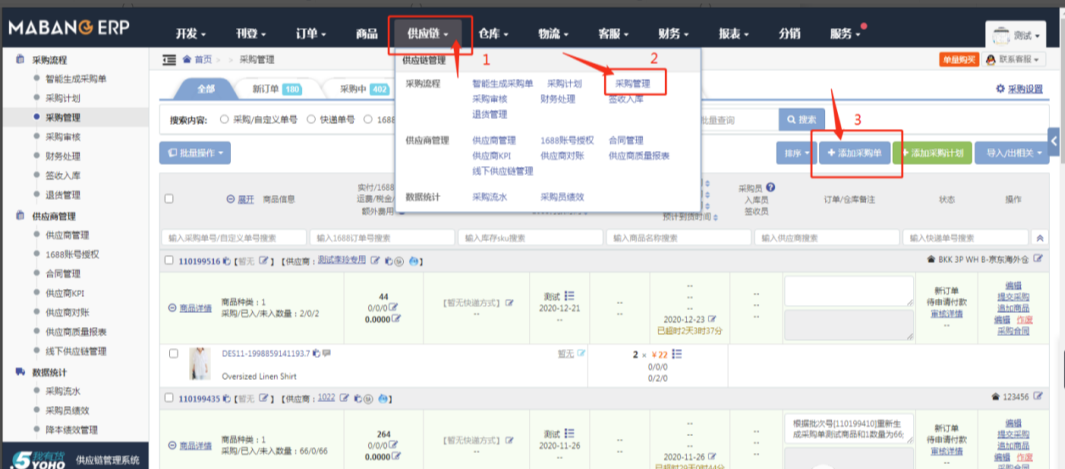Screen dimensions: 1065x469
Task: Click the 输入库存sku搜索 input field
Action: point(530,238)
